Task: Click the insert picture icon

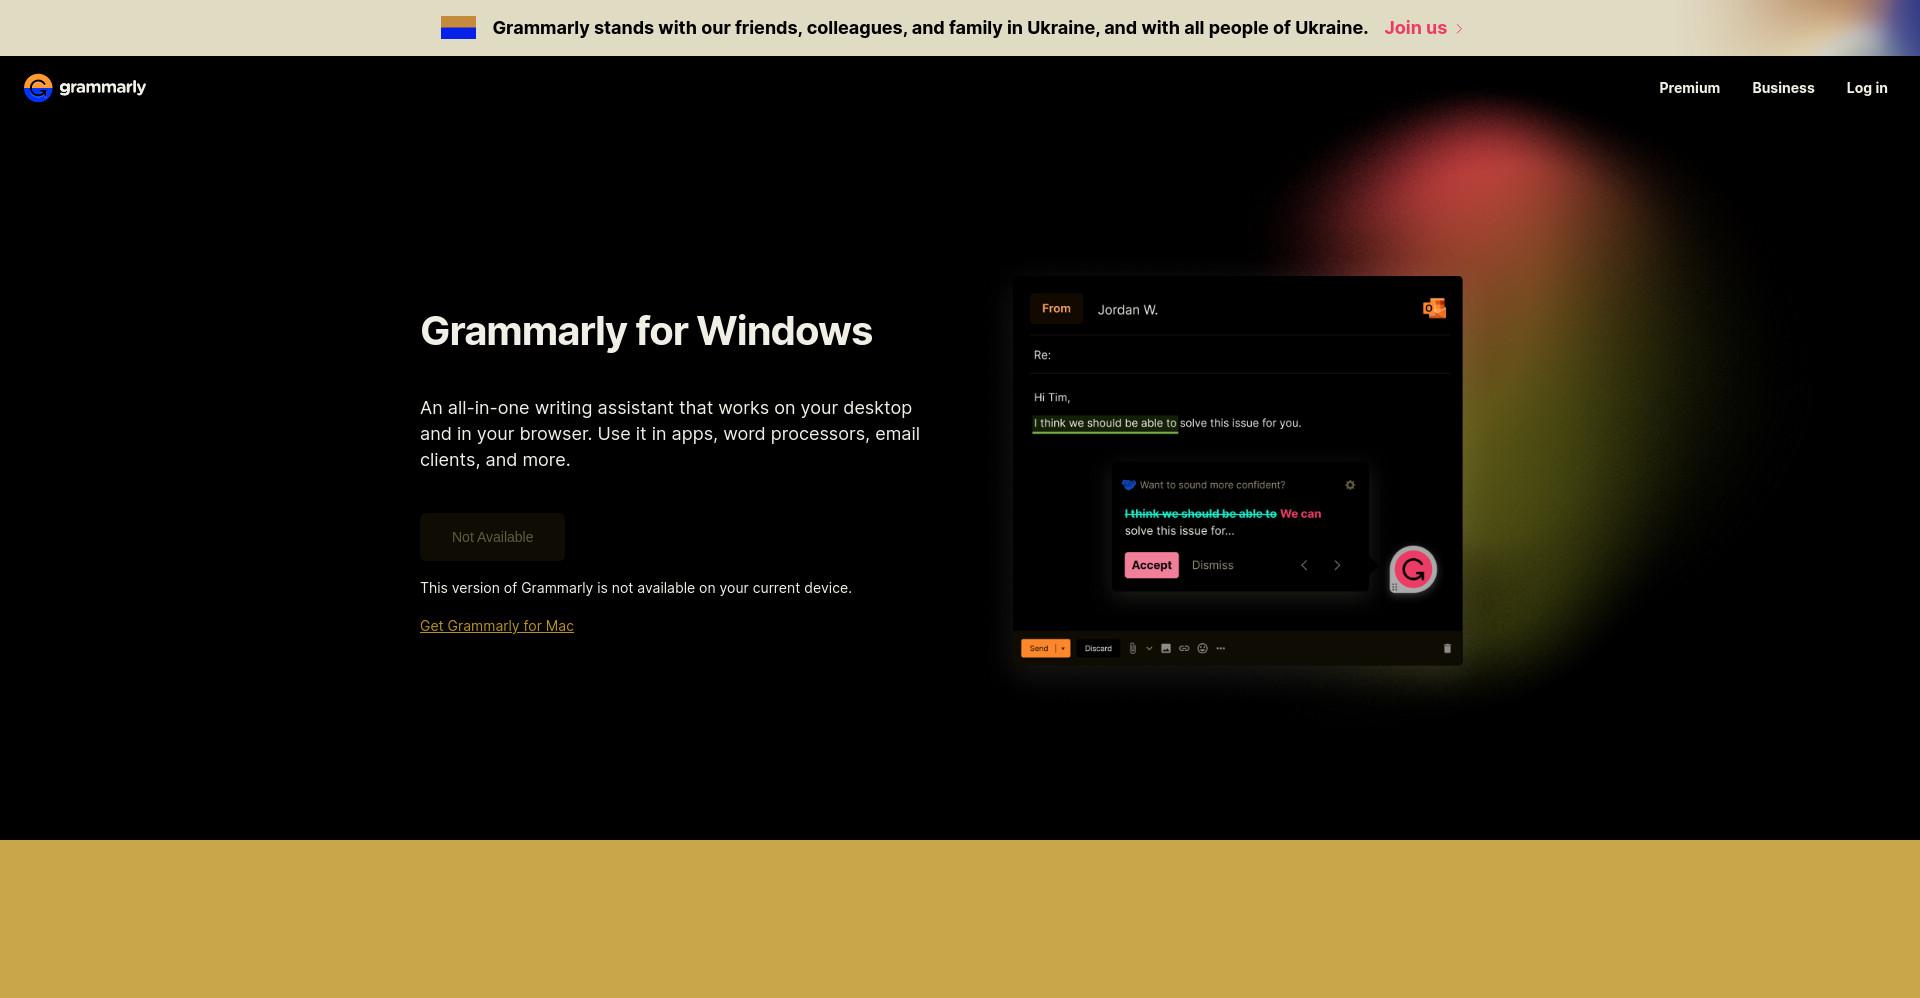Action: click(x=1165, y=649)
